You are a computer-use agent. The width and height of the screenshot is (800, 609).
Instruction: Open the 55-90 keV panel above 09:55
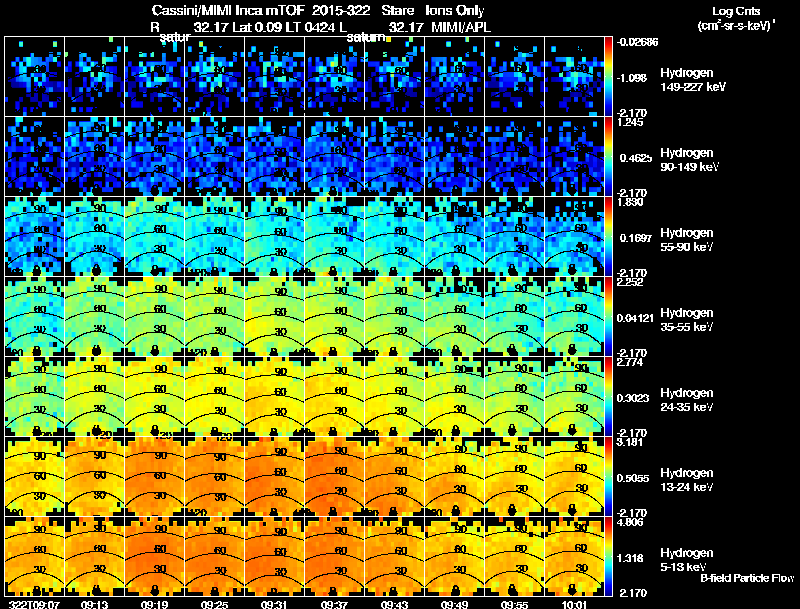[x=514, y=236]
